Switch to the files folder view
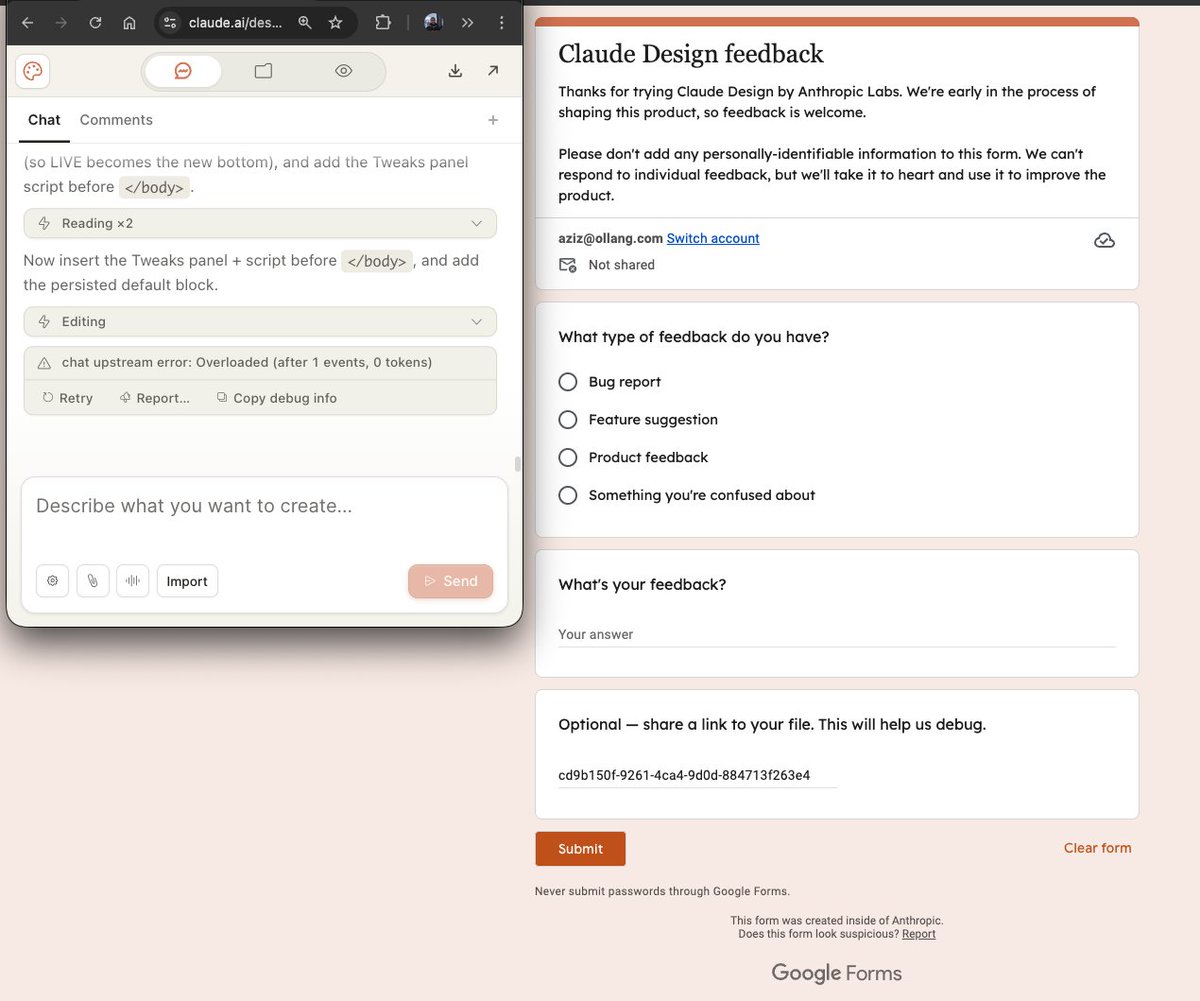This screenshot has height=1001, width=1200. pos(263,71)
